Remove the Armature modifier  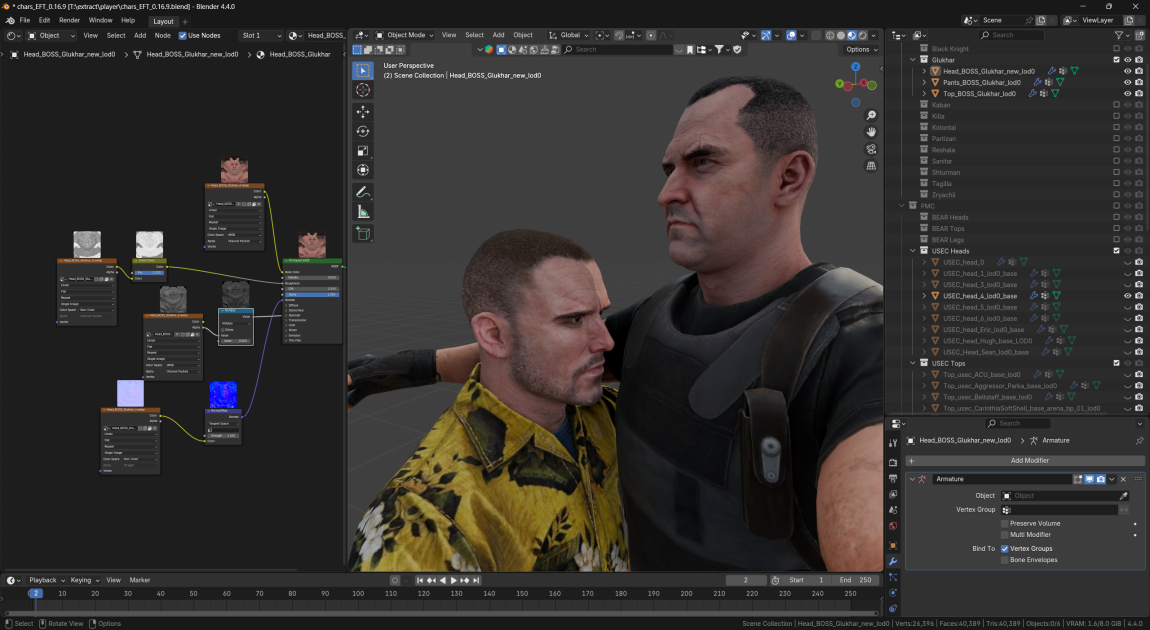(1123, 479)
